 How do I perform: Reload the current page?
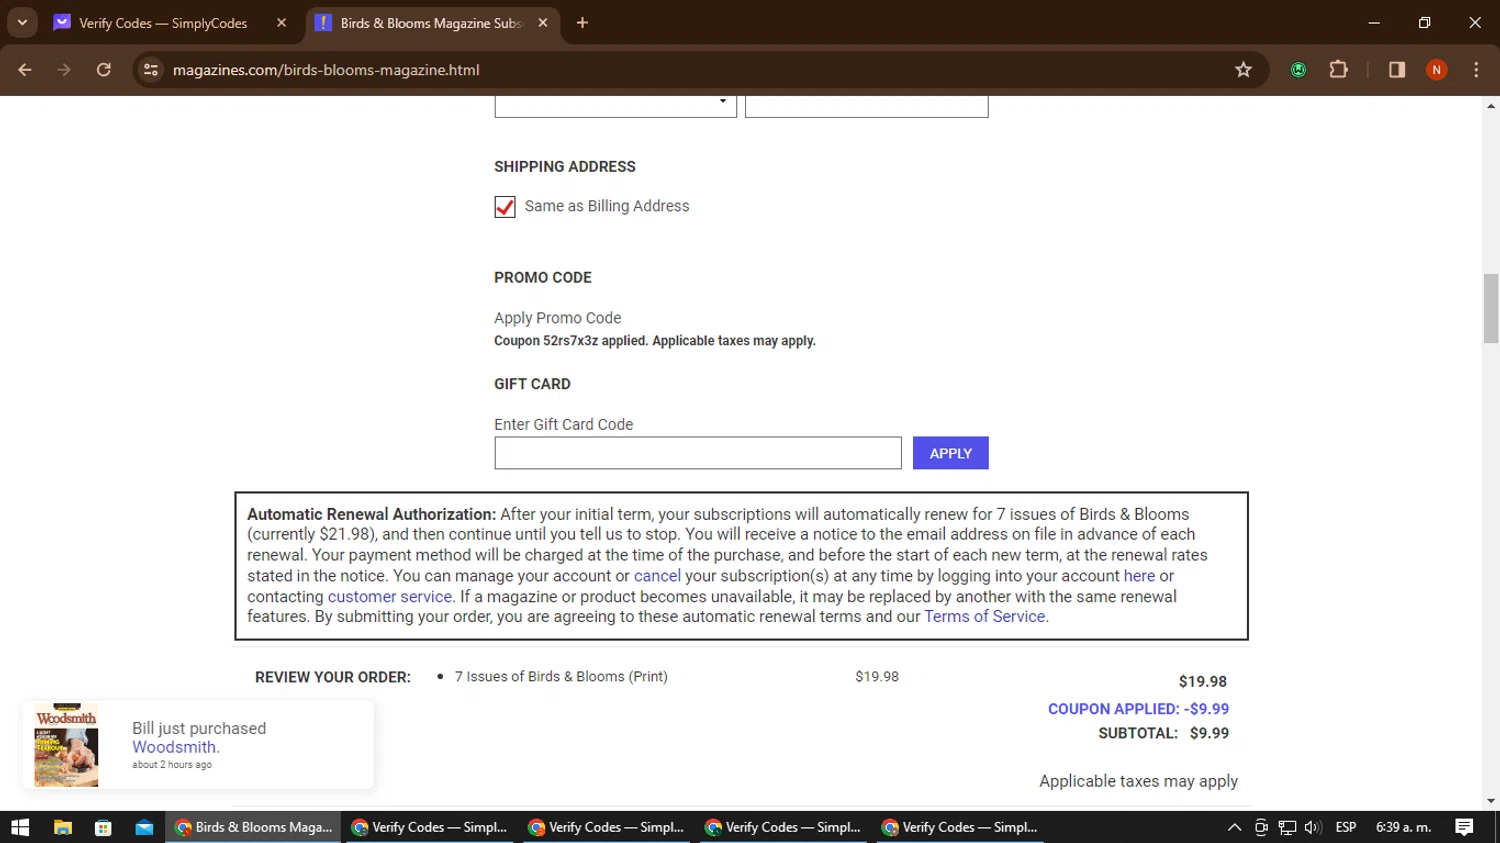[x=103, y=70]
